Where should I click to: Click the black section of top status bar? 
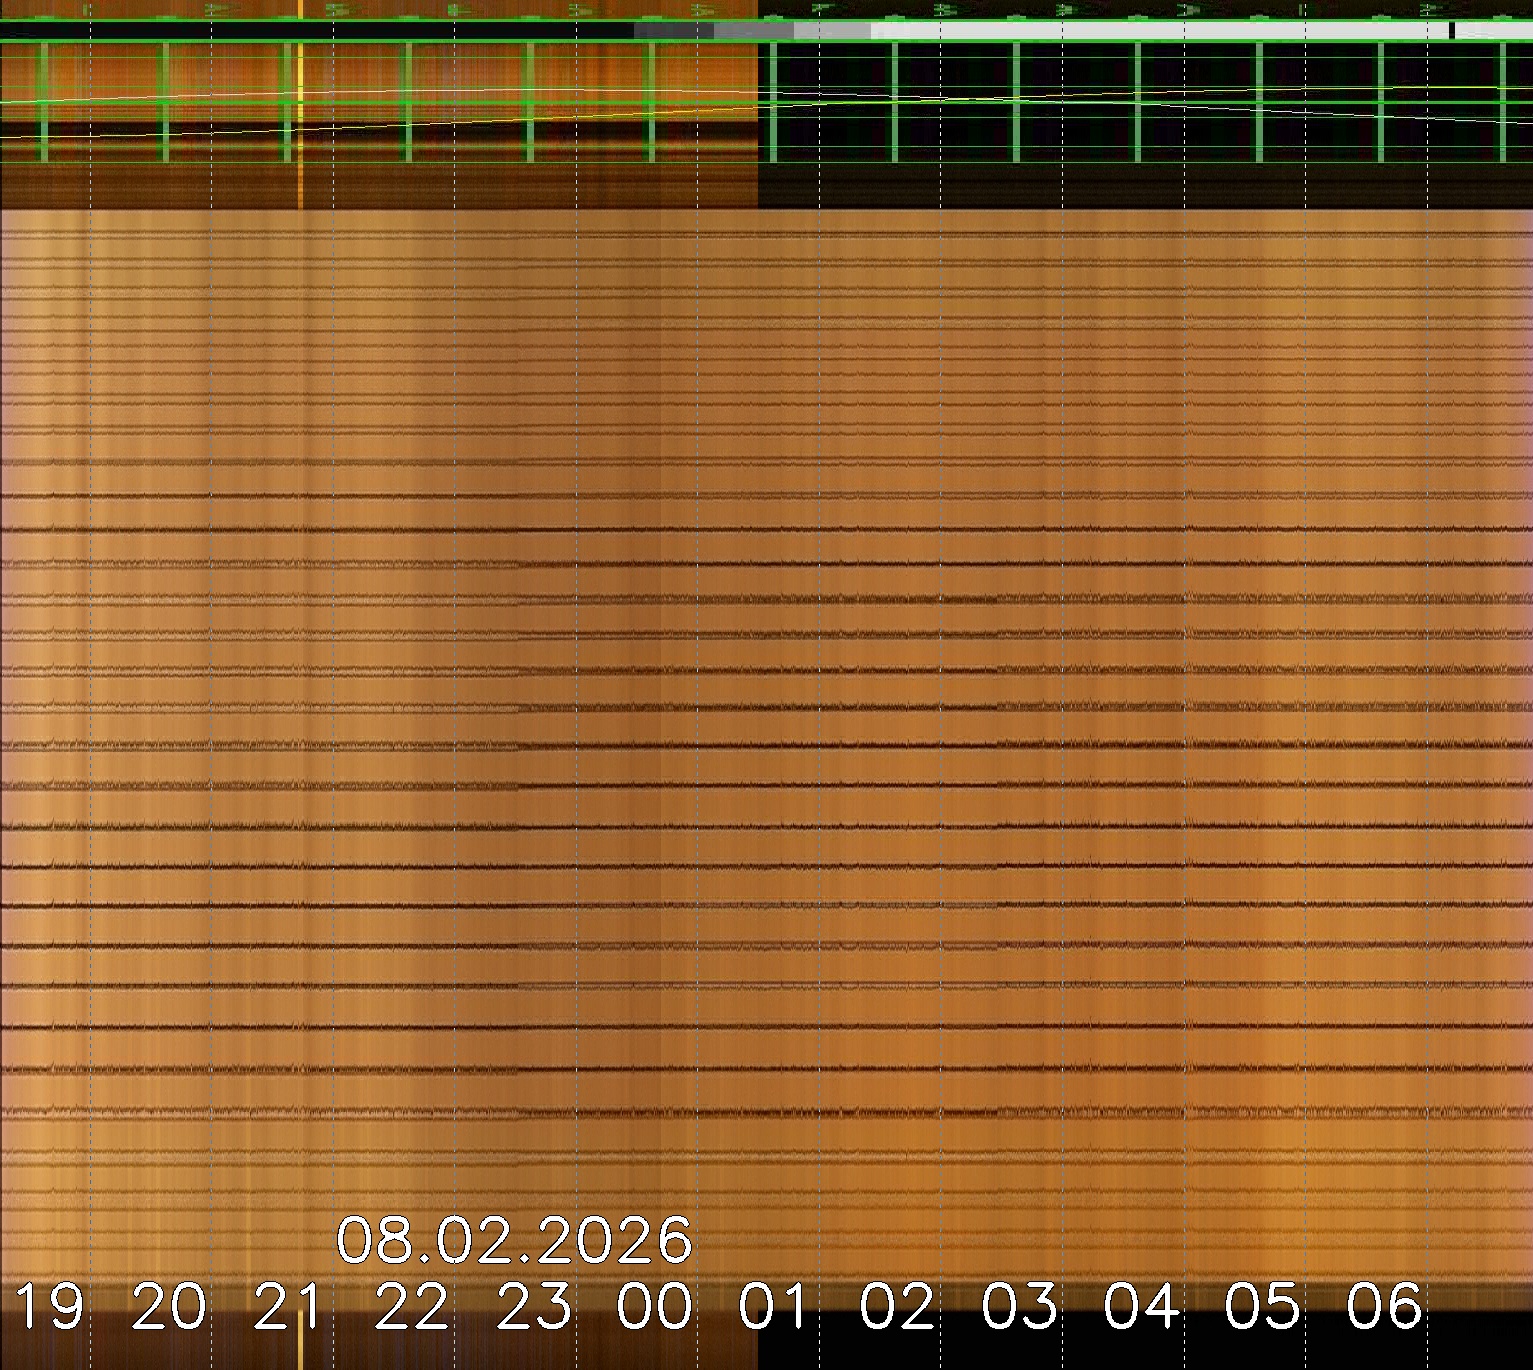coord(300,31)
